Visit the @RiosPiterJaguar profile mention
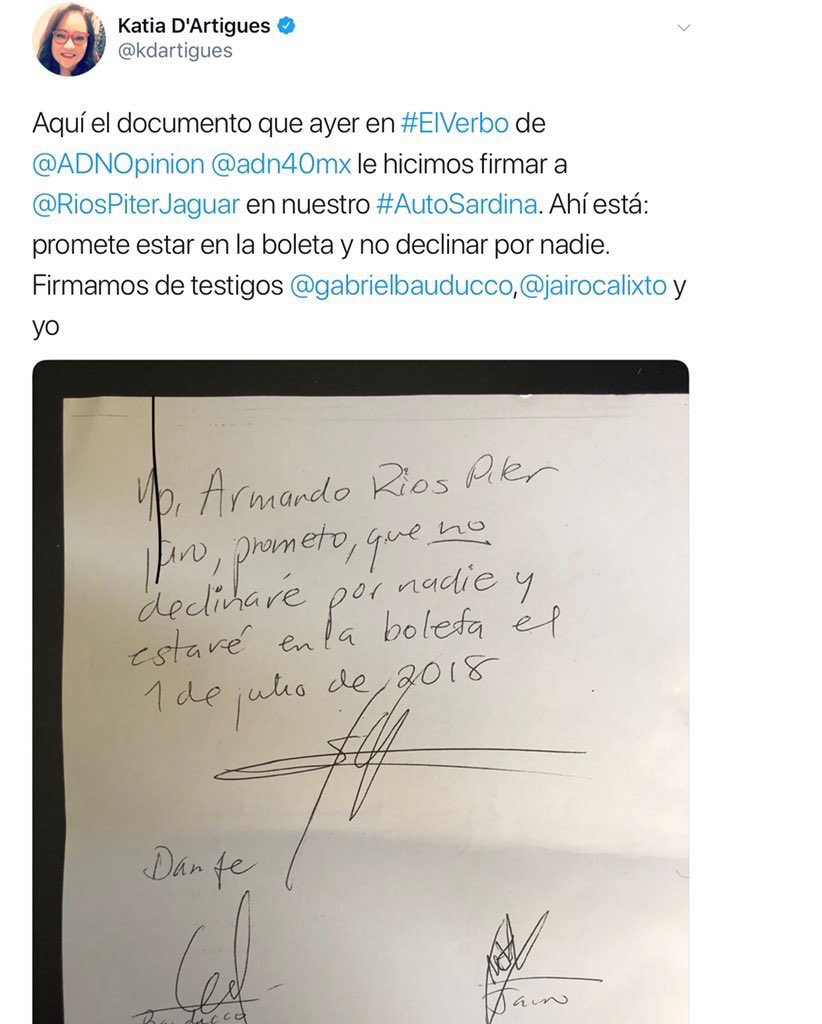Viewport: 822px width, 1024px height. click(x=136, y=205)
